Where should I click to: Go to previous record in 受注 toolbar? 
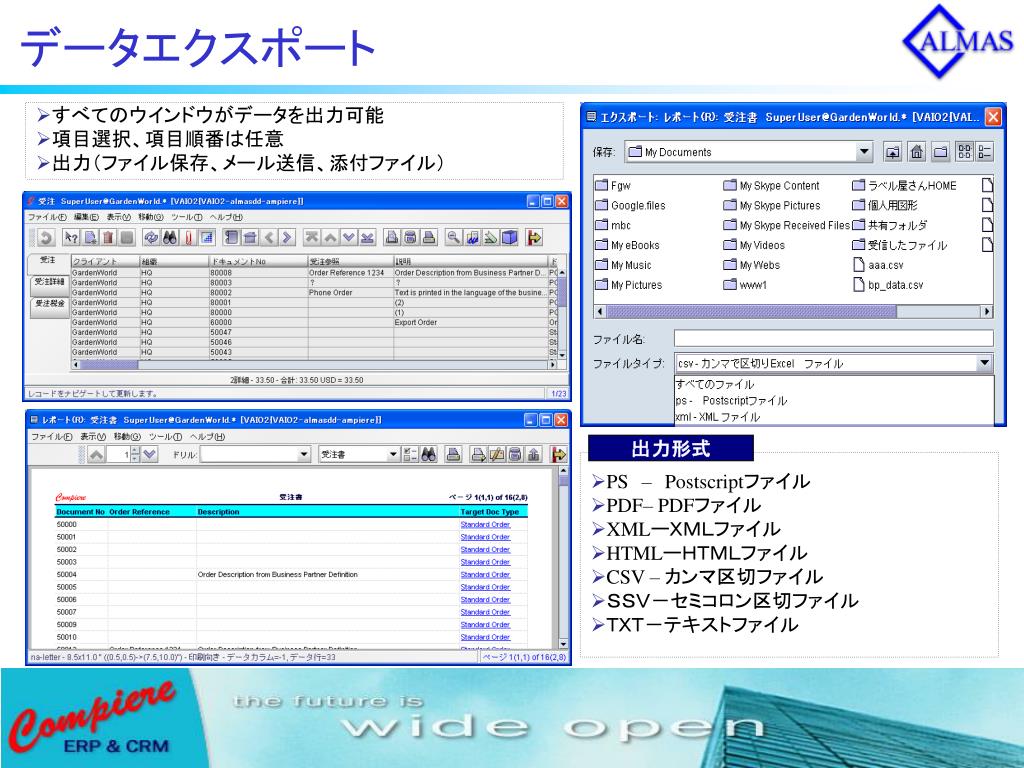330,238
